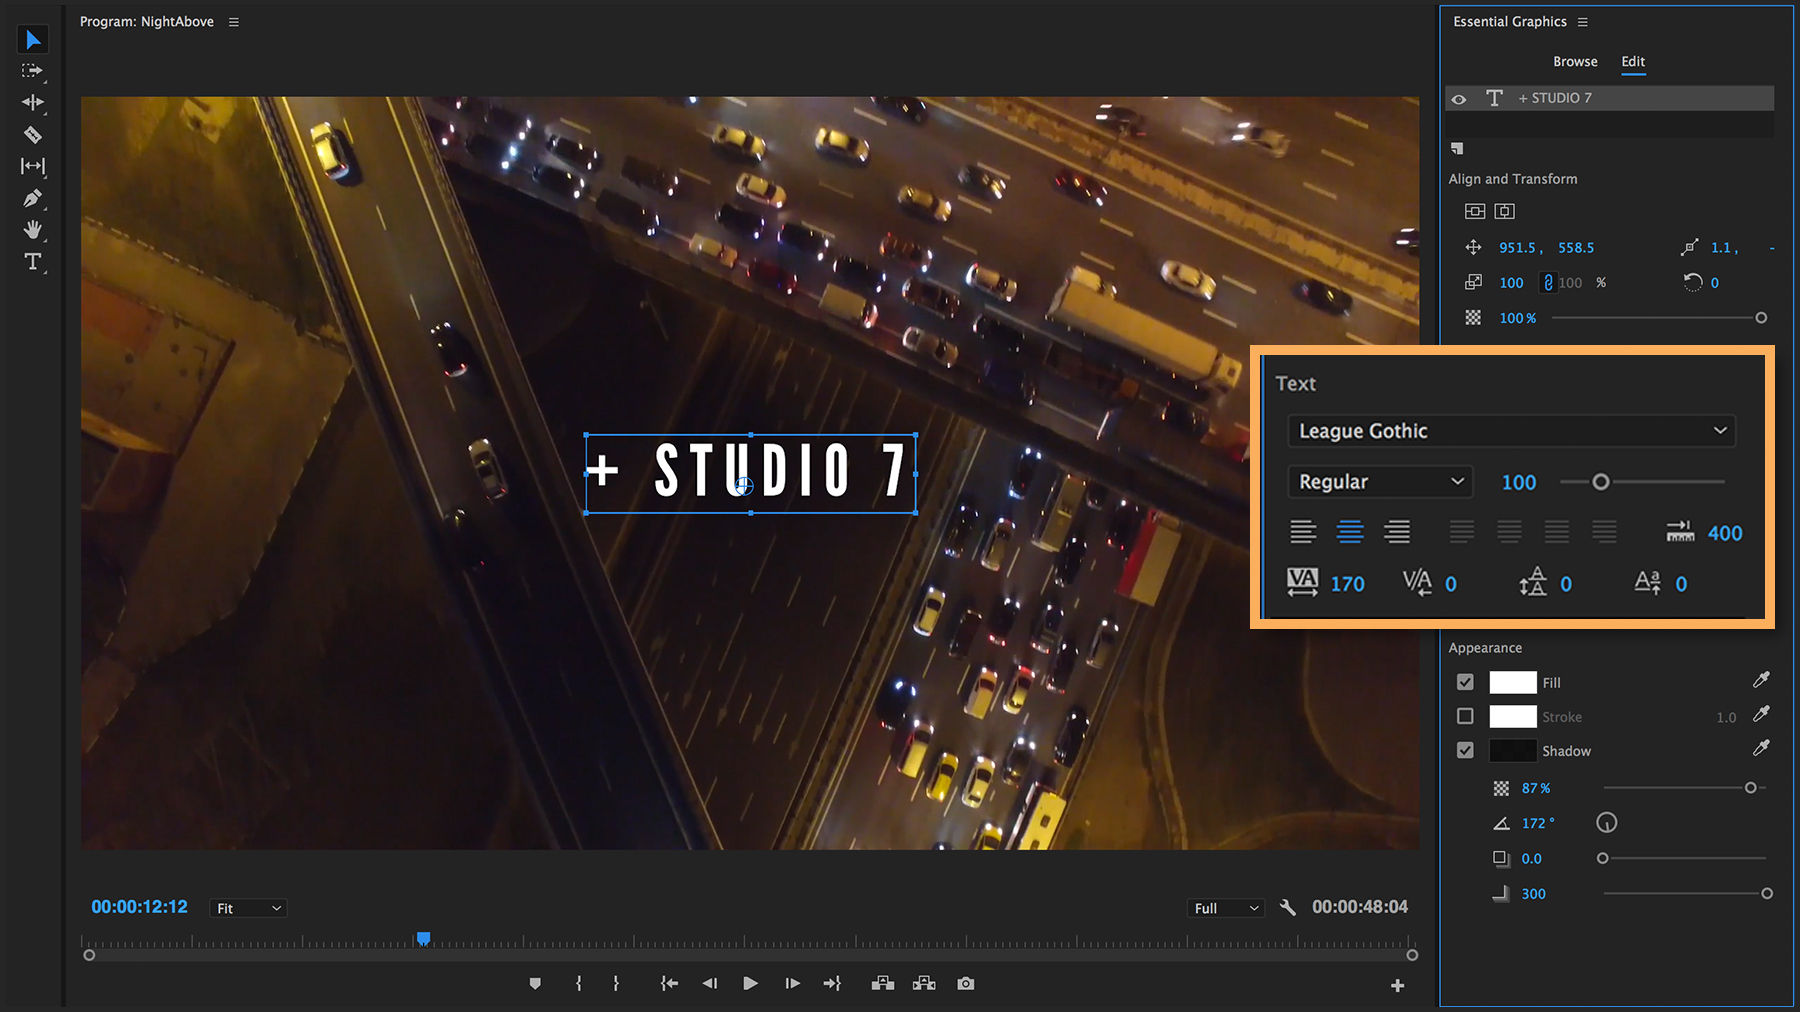Enable the Stroke checkbox
Viewport: 1800px width, 1012px height.
(x=1465, y=716)
